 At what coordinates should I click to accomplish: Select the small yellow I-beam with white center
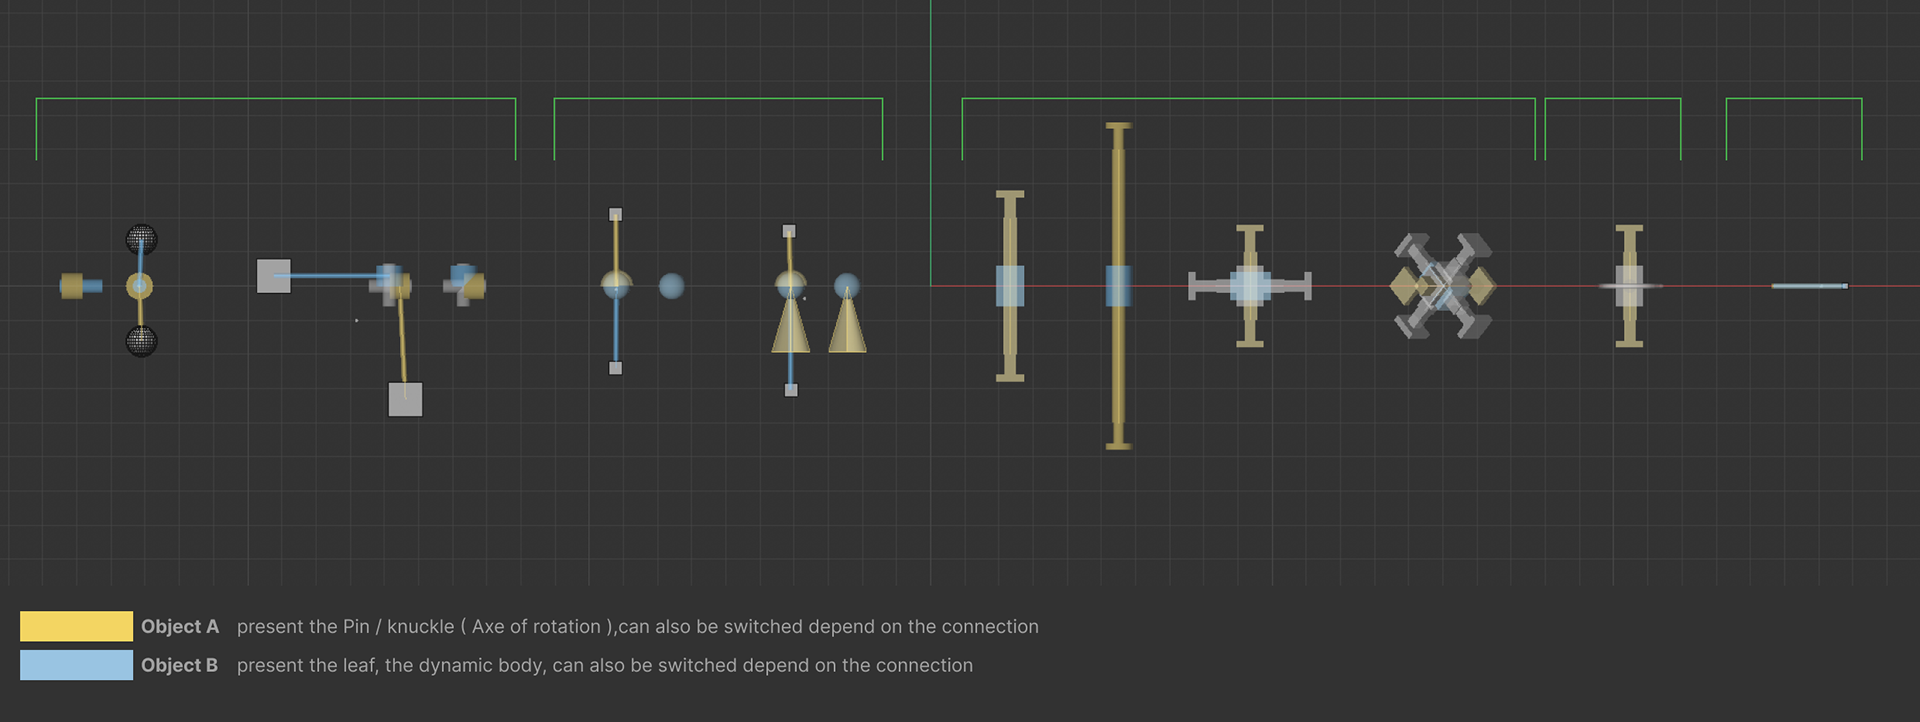click(1630, 286)
